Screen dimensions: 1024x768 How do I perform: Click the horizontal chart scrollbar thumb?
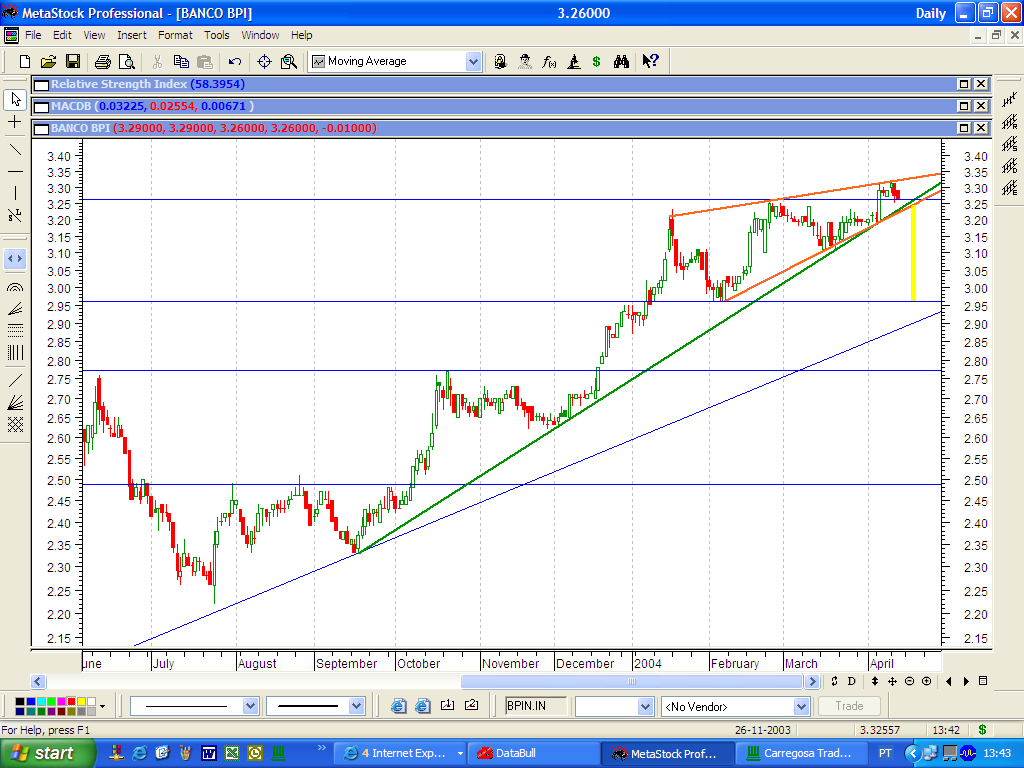(x=632, y=681)
